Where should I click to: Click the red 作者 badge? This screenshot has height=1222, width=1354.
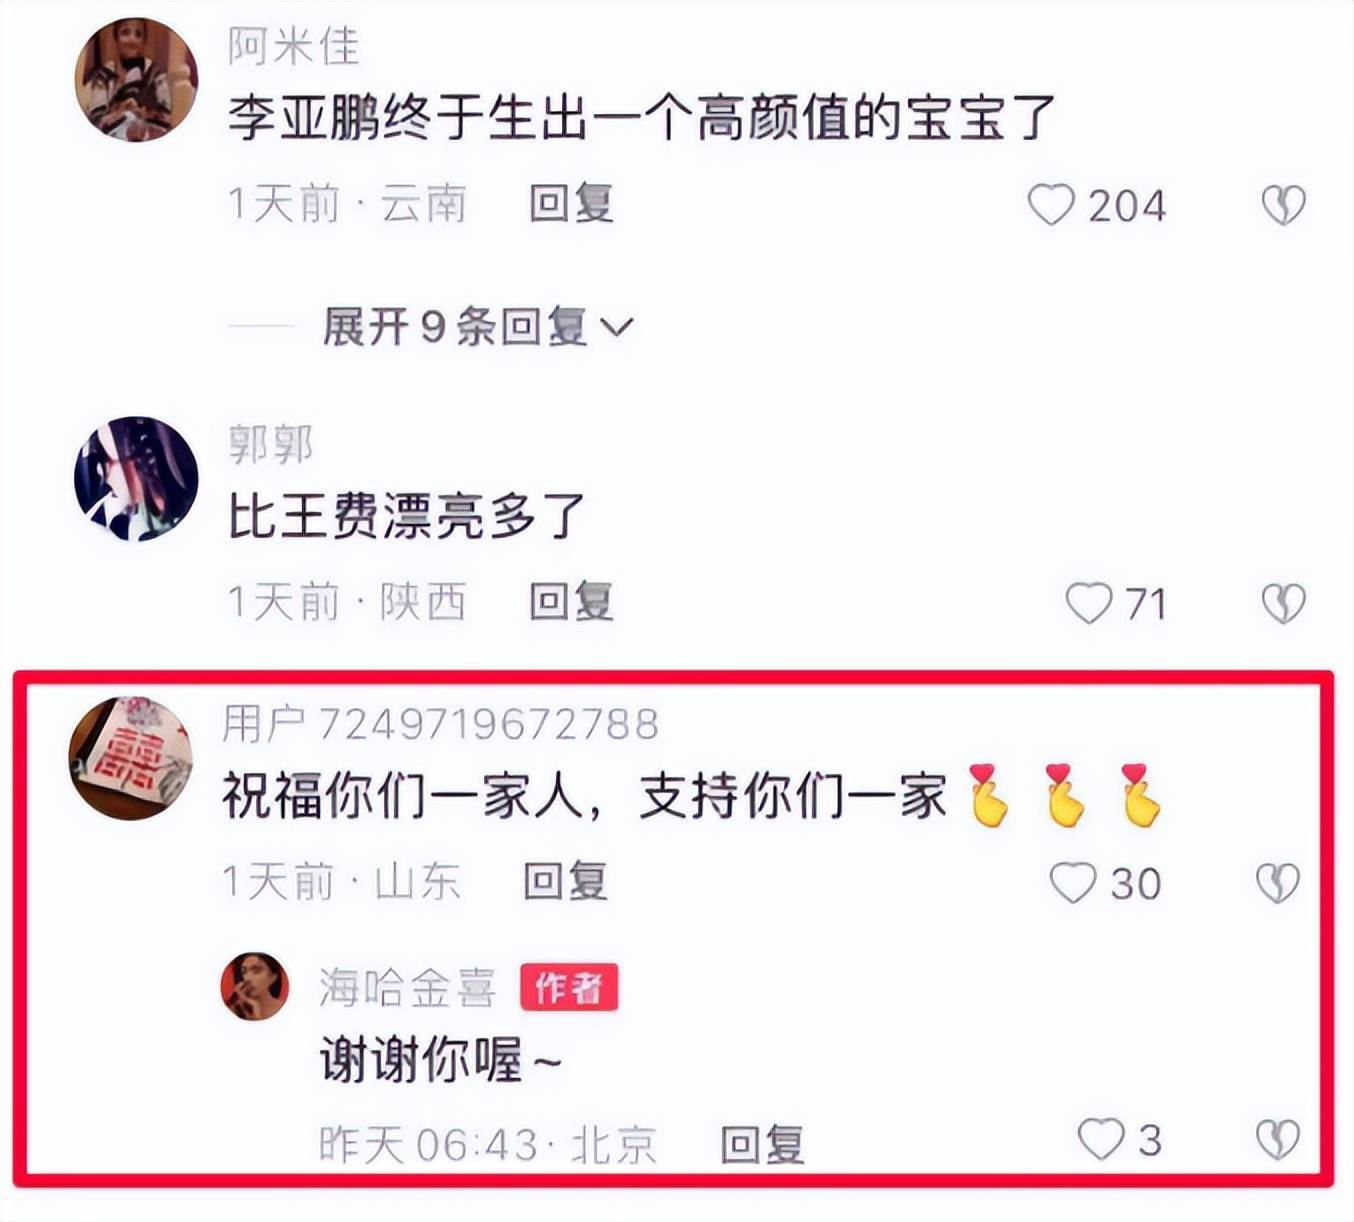click(569, 988)
